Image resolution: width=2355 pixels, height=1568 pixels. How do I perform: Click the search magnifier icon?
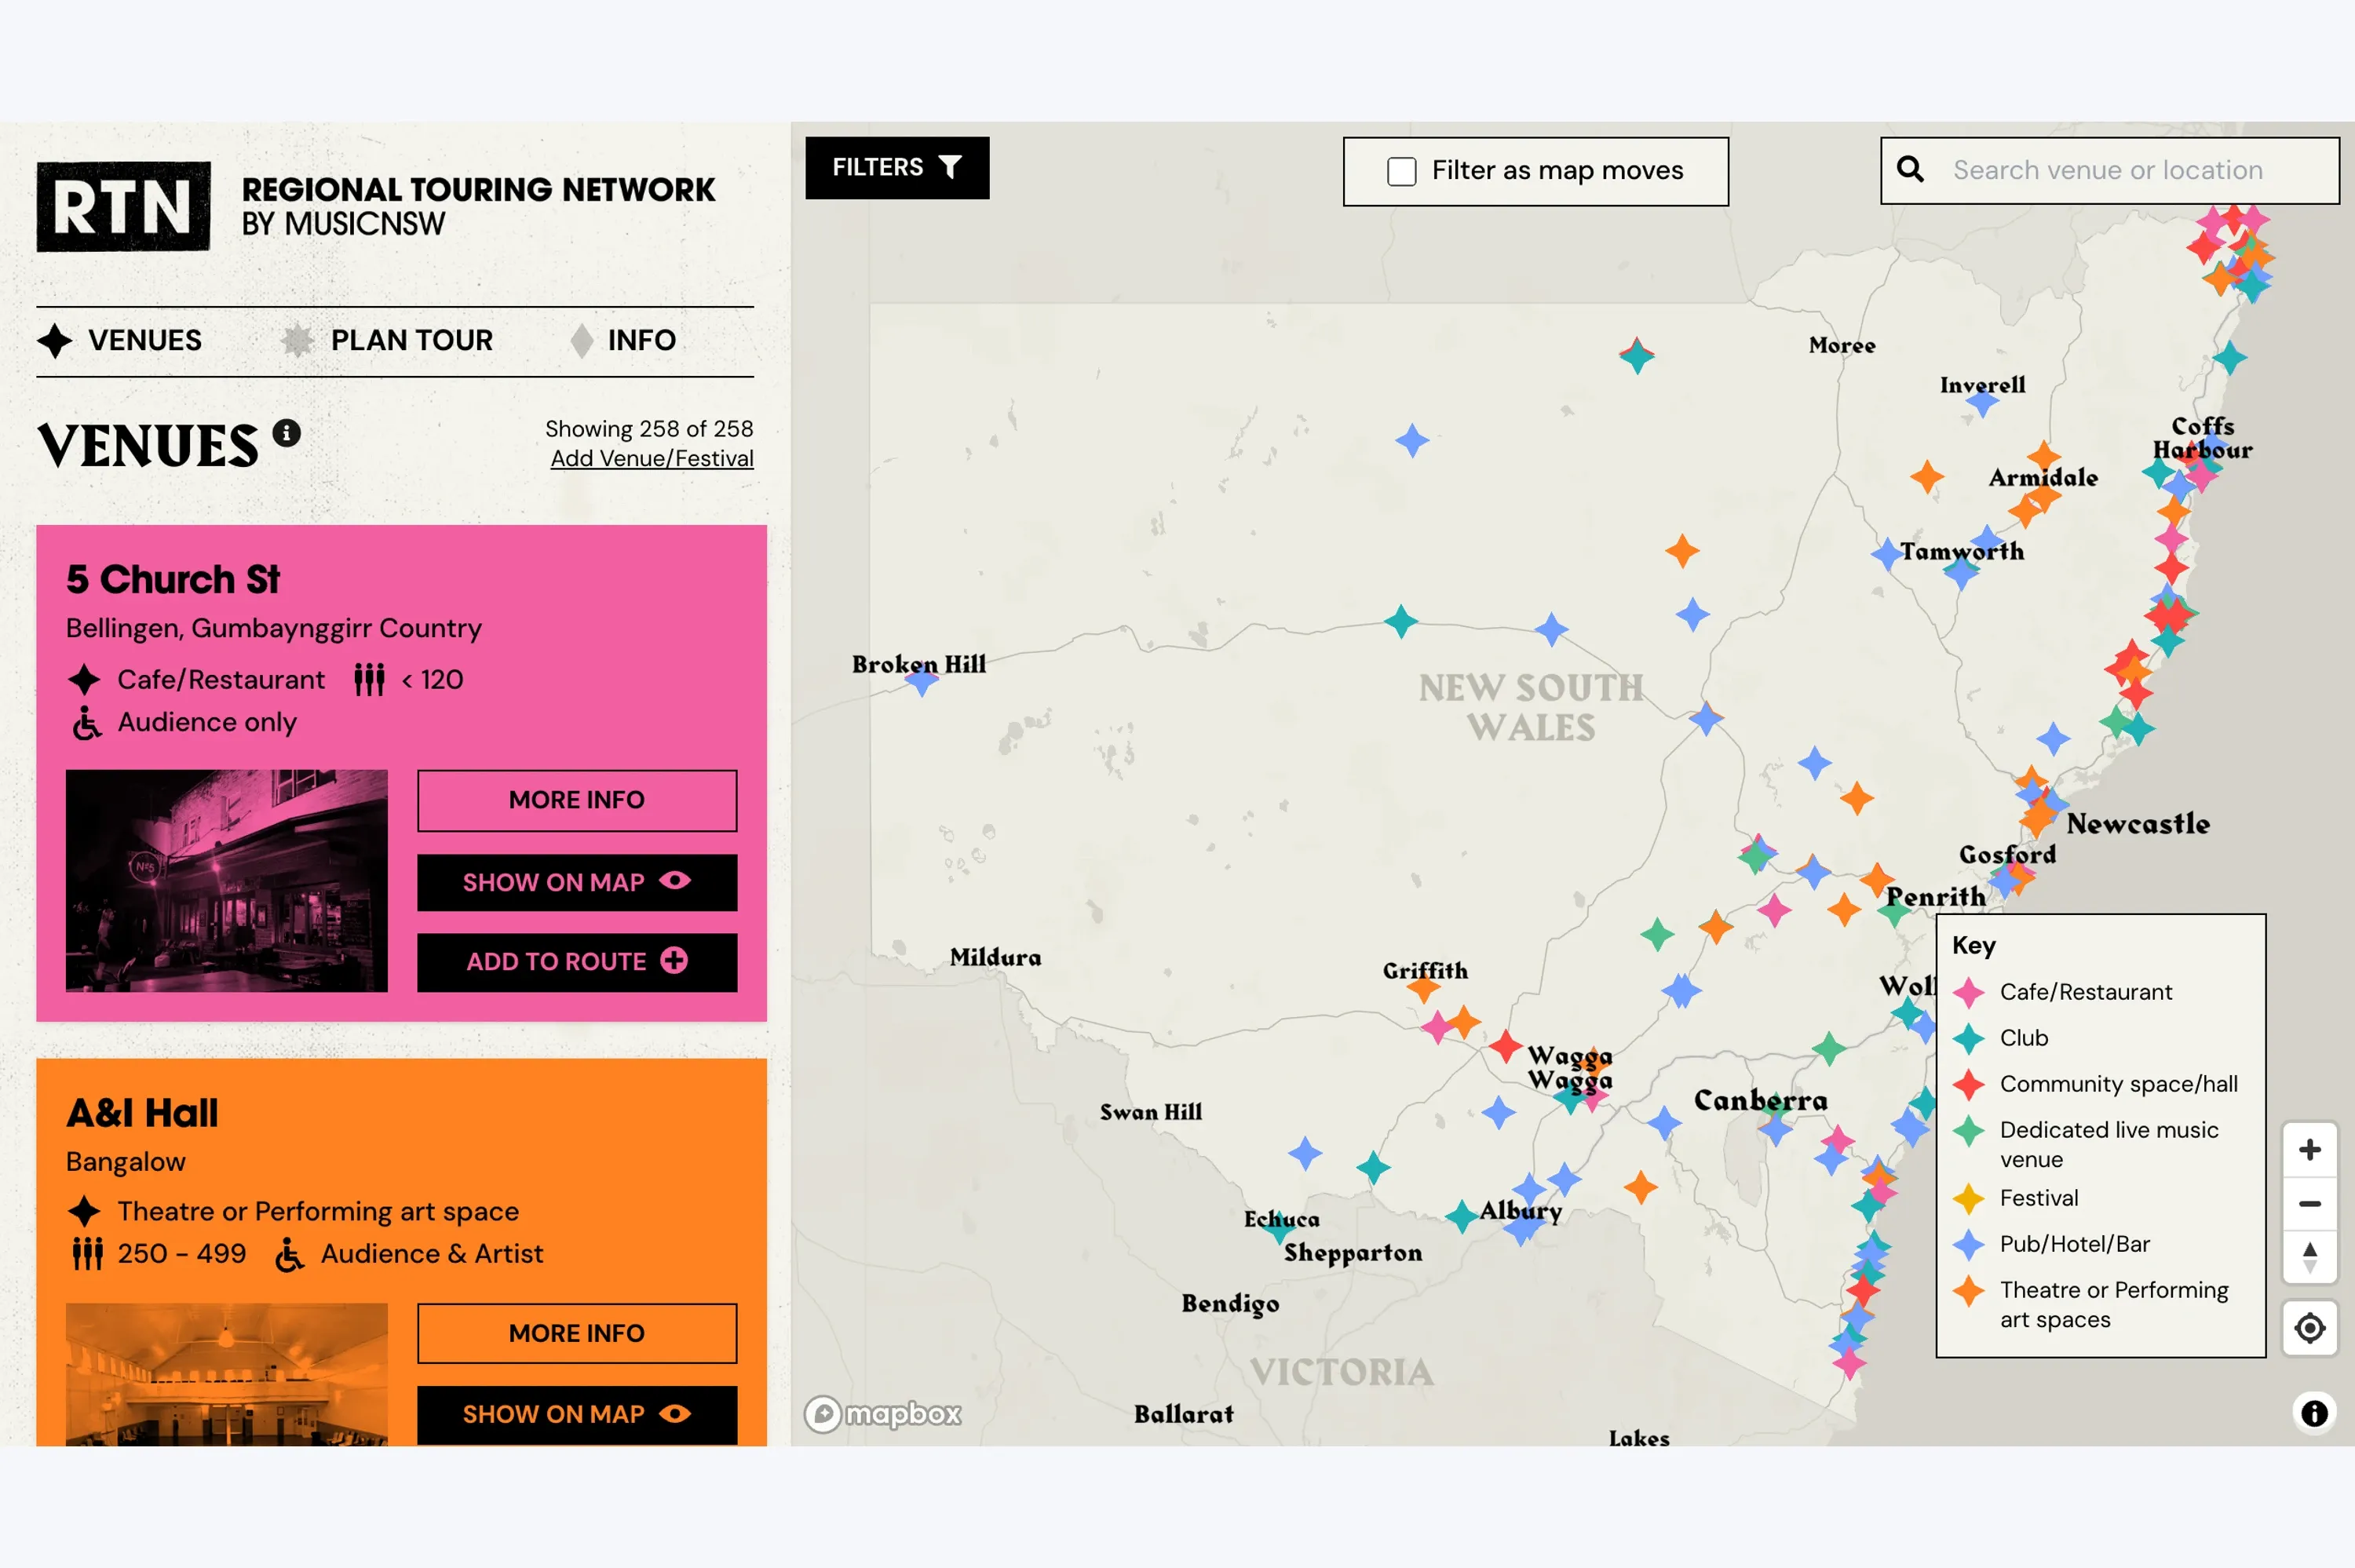coord(1910,169)
